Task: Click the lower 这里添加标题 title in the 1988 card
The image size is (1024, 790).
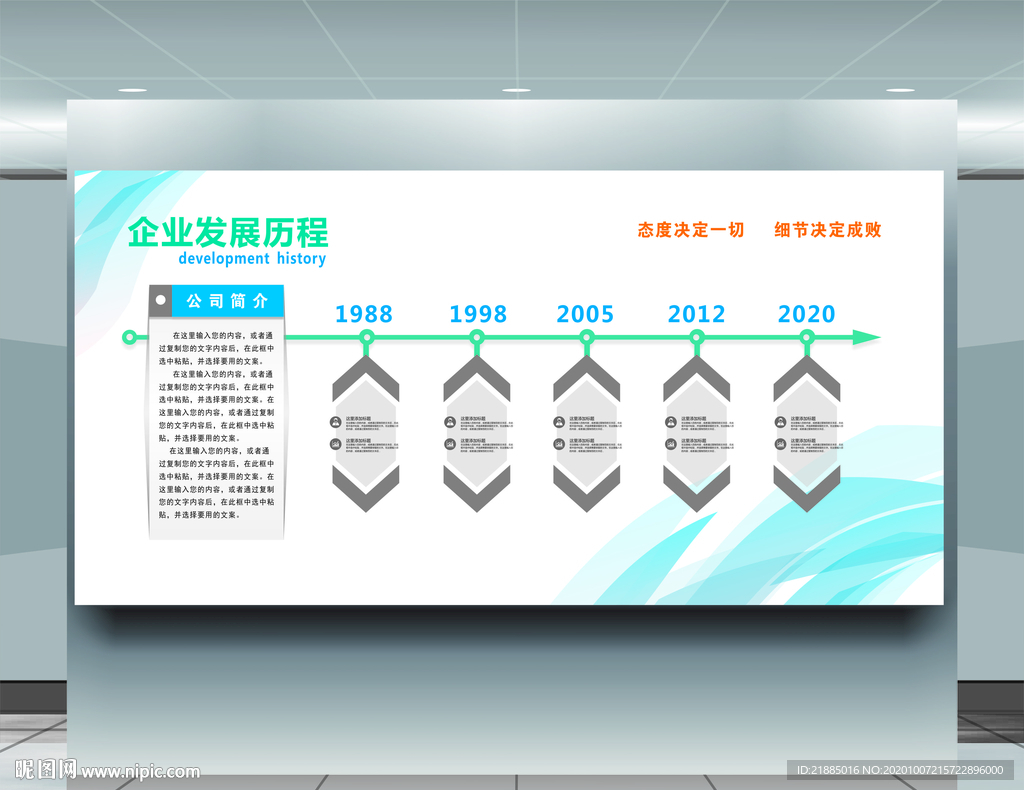Action: [359, 440]
